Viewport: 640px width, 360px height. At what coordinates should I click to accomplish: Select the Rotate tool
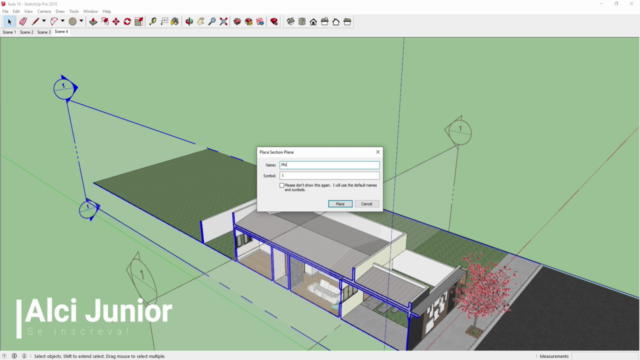tap(127, 22)
